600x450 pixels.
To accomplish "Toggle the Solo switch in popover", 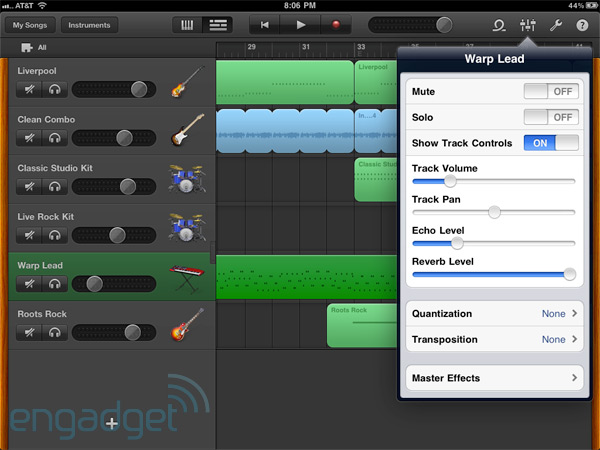I will click(551, 117).
